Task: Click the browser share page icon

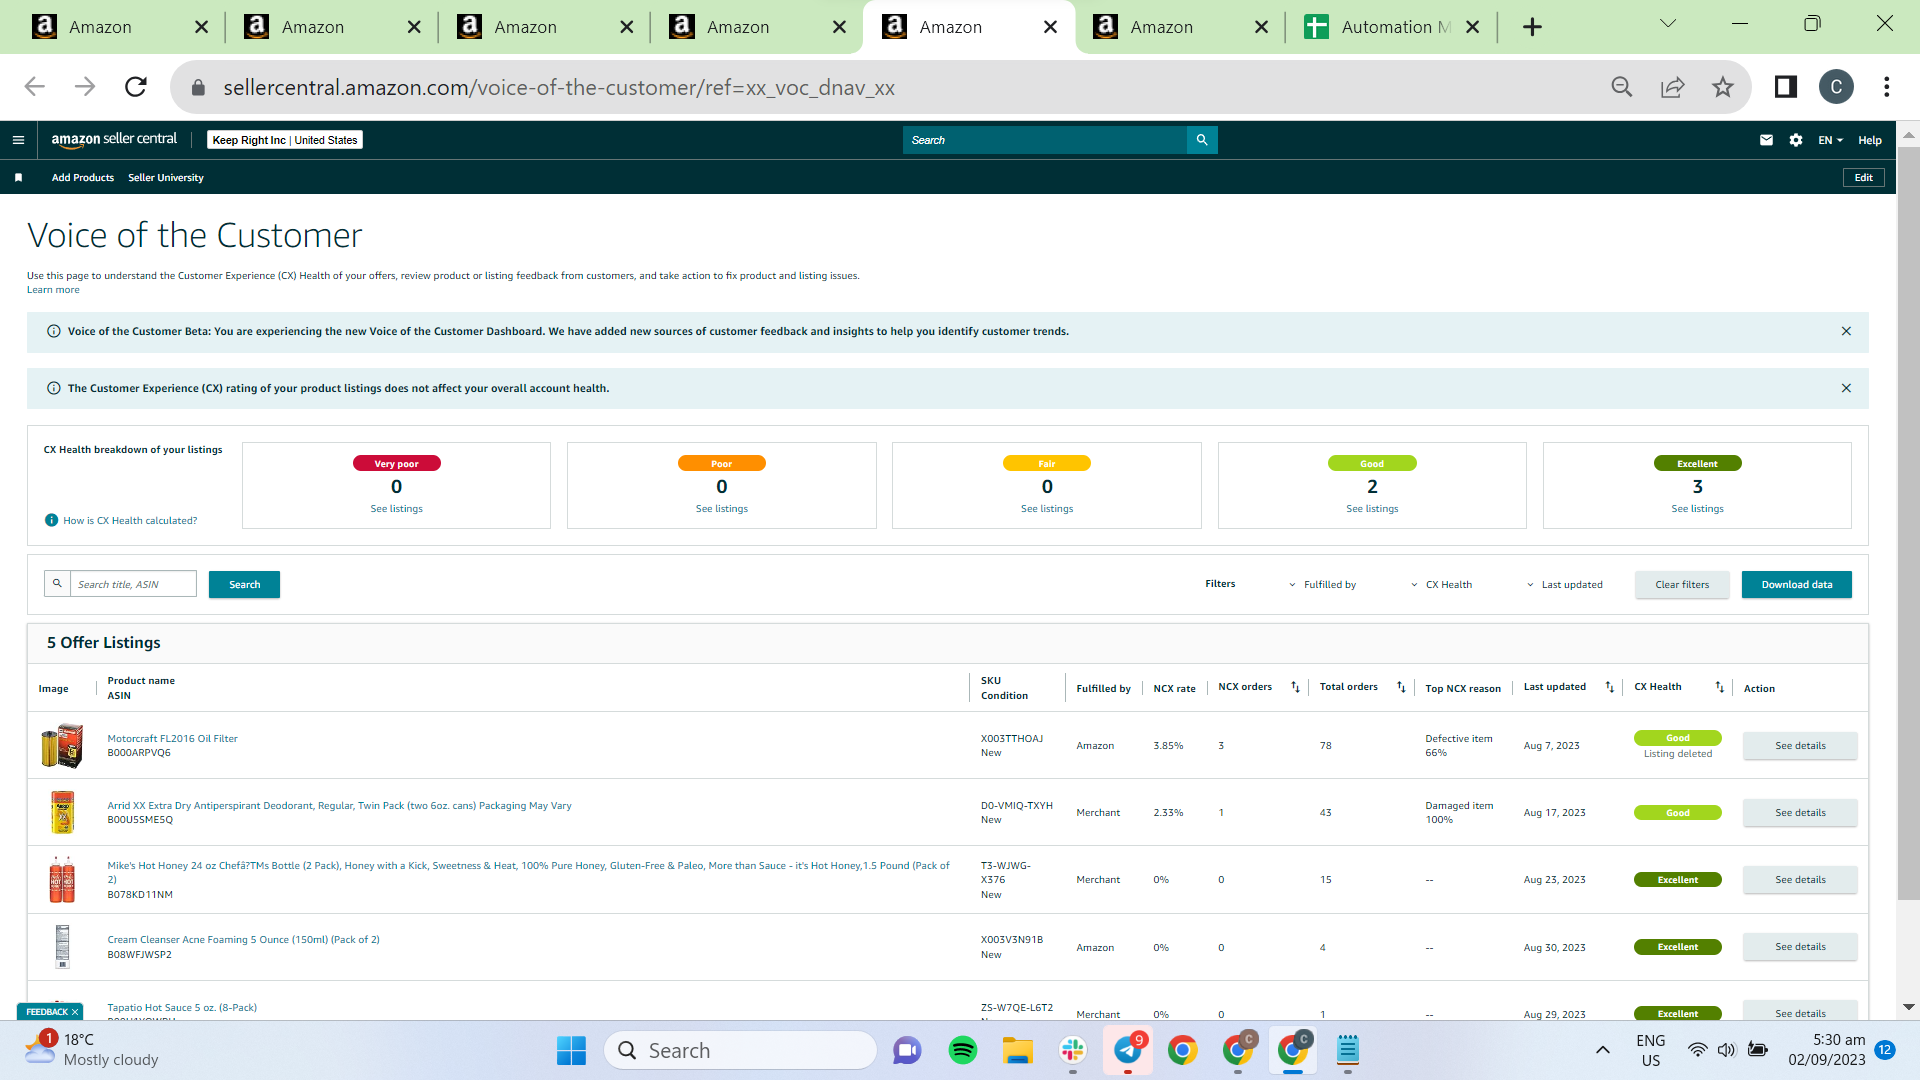Action: 1672,87
